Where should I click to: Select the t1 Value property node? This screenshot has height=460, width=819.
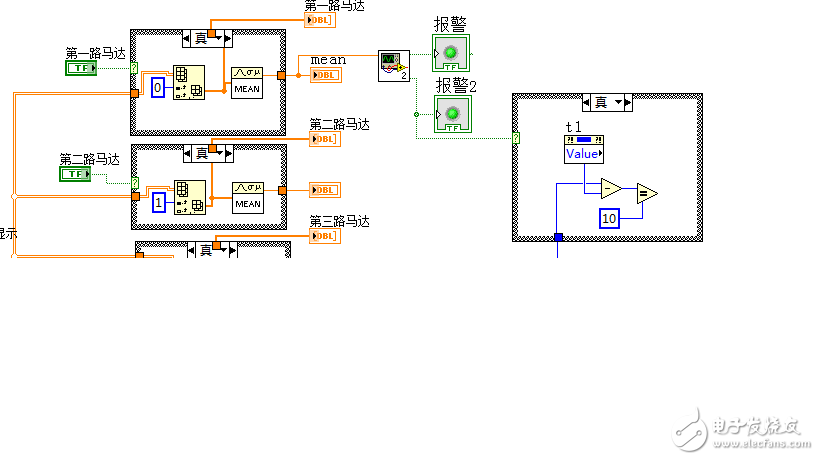[584, 149]
